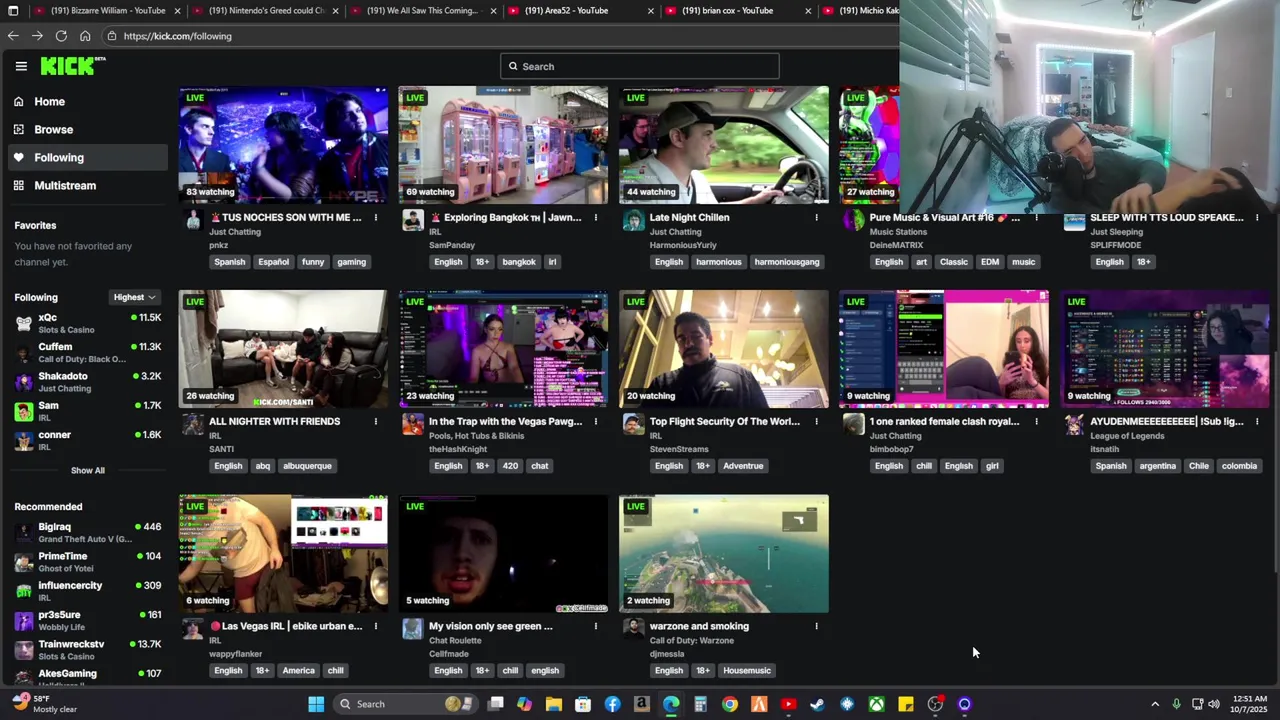Viewport: 1280px width, 720px height.
Task: Open options menu for TUS NOCHES stream
Action: (376, 217)
